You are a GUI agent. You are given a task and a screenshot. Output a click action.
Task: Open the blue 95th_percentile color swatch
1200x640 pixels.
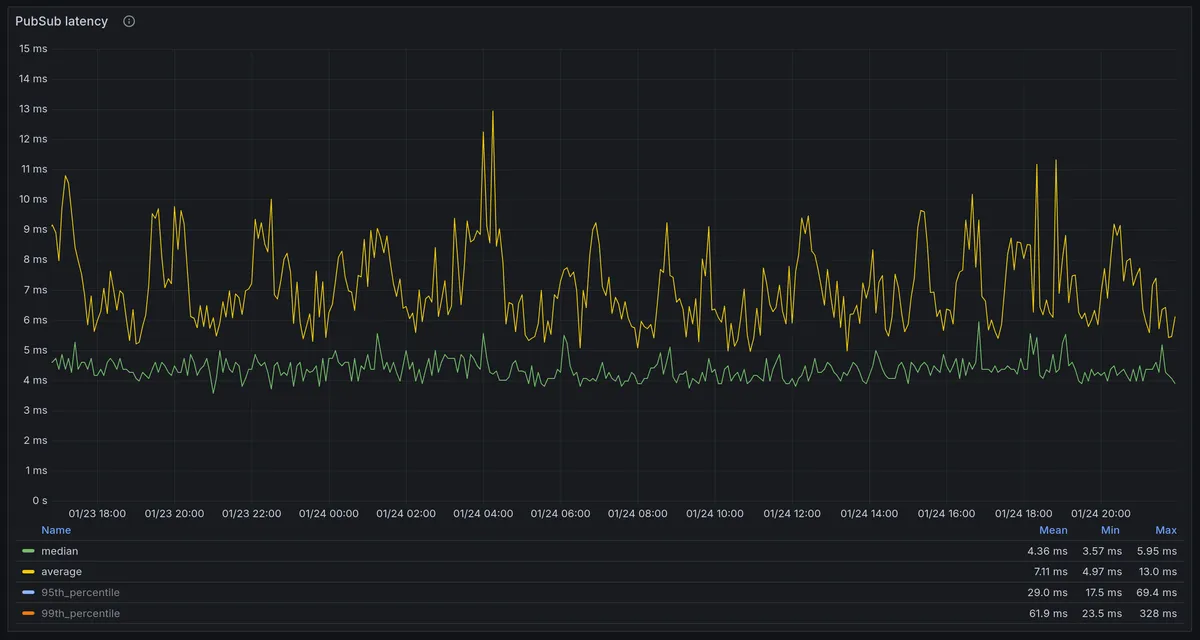click(x=28, y=593)
